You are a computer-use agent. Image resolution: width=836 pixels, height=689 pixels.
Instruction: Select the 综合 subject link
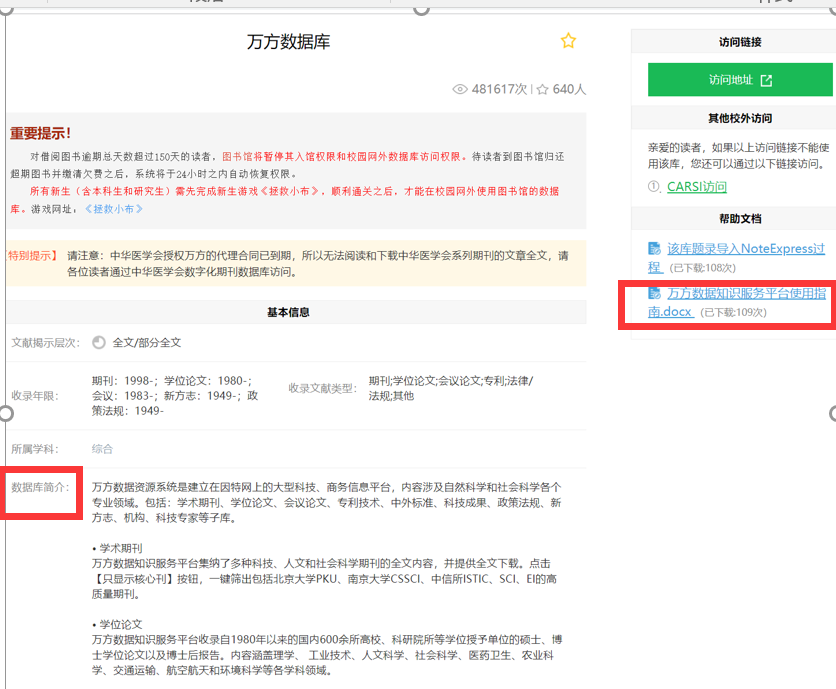[102, 449]
